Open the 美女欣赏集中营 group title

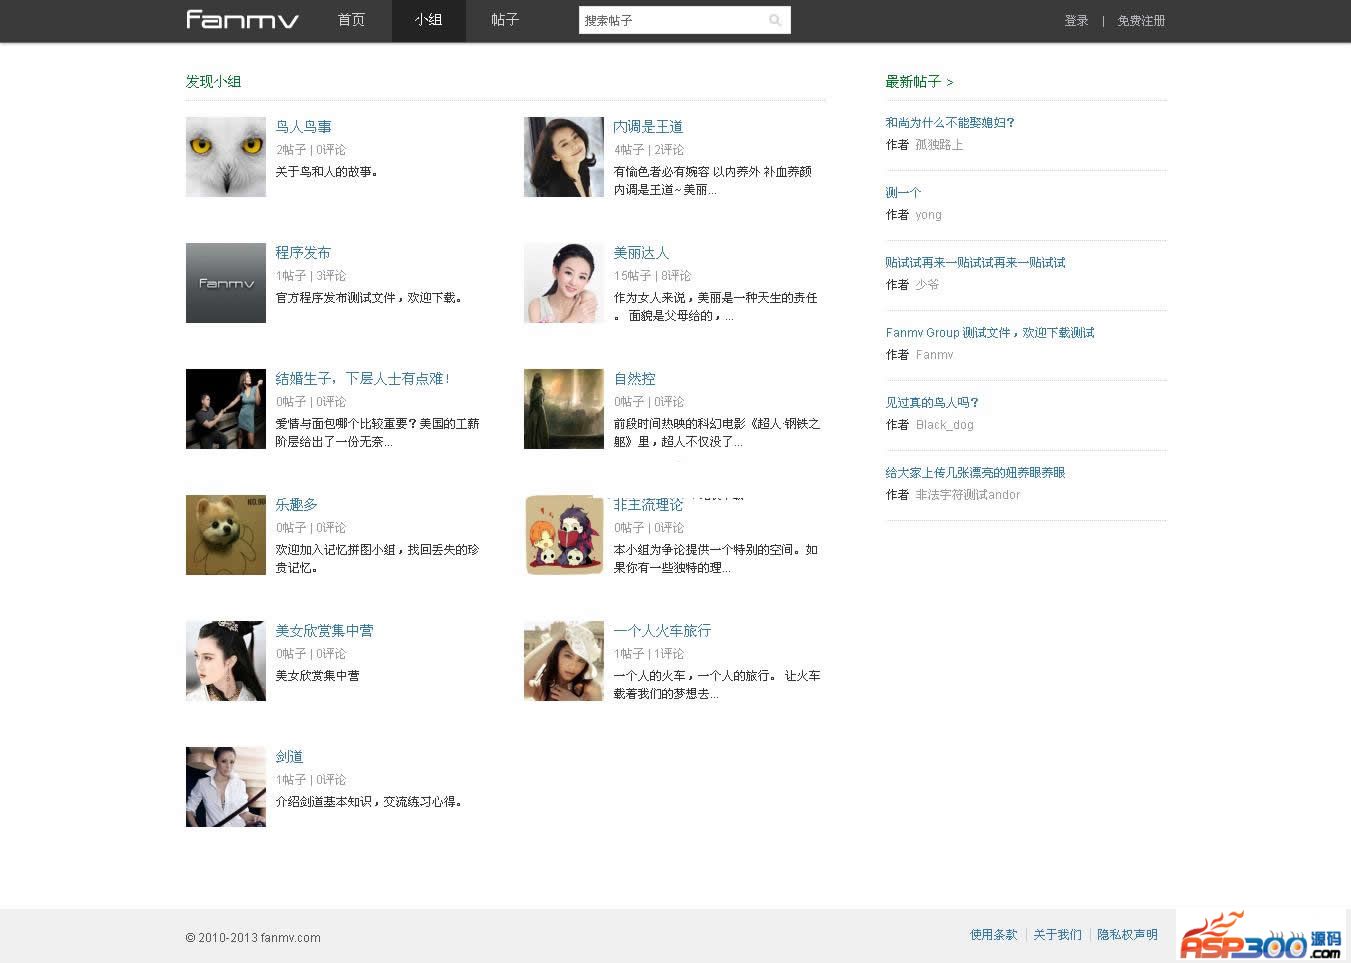click(x=324, y=631)
